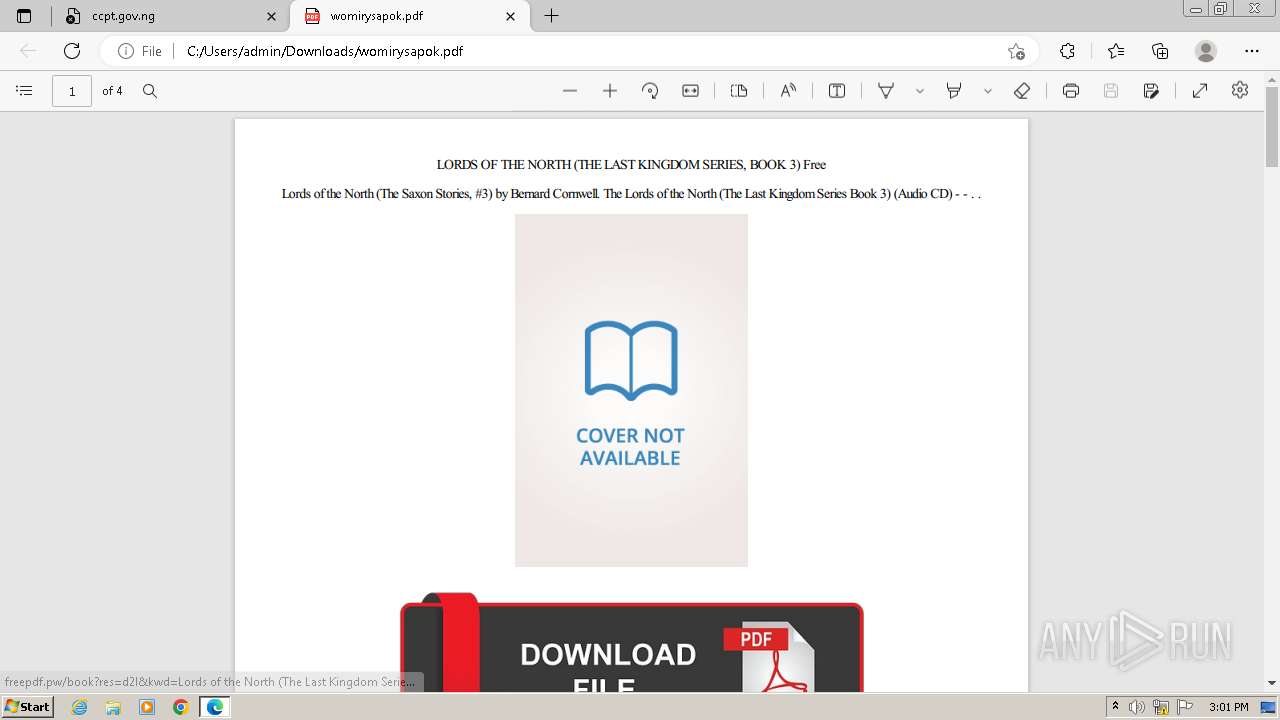Open the Favorites list
This screenshot has width=1280, height=720.
point(1116,51)
